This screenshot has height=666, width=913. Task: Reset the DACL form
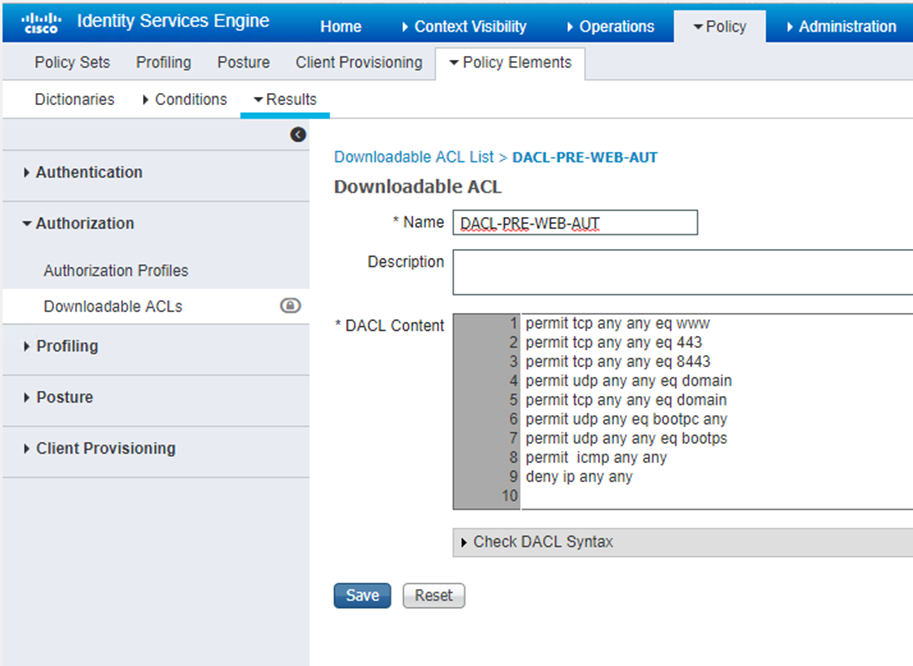pos(434,596)
